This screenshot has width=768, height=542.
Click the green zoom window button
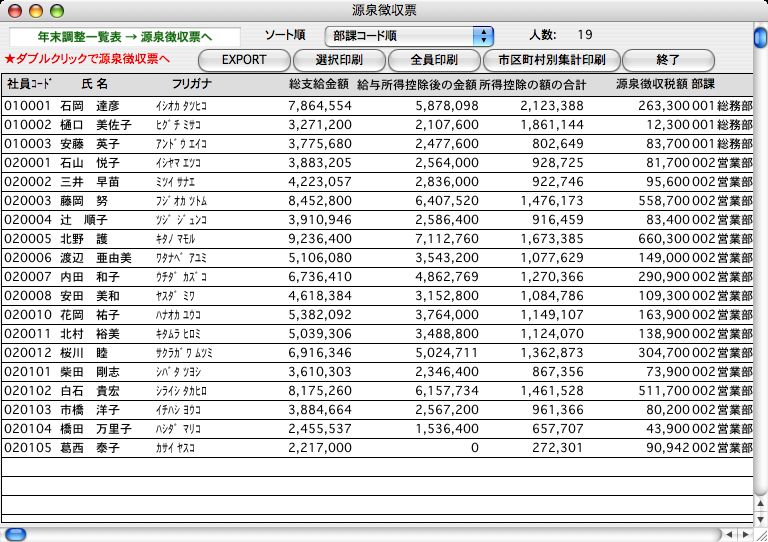point(56,10)
